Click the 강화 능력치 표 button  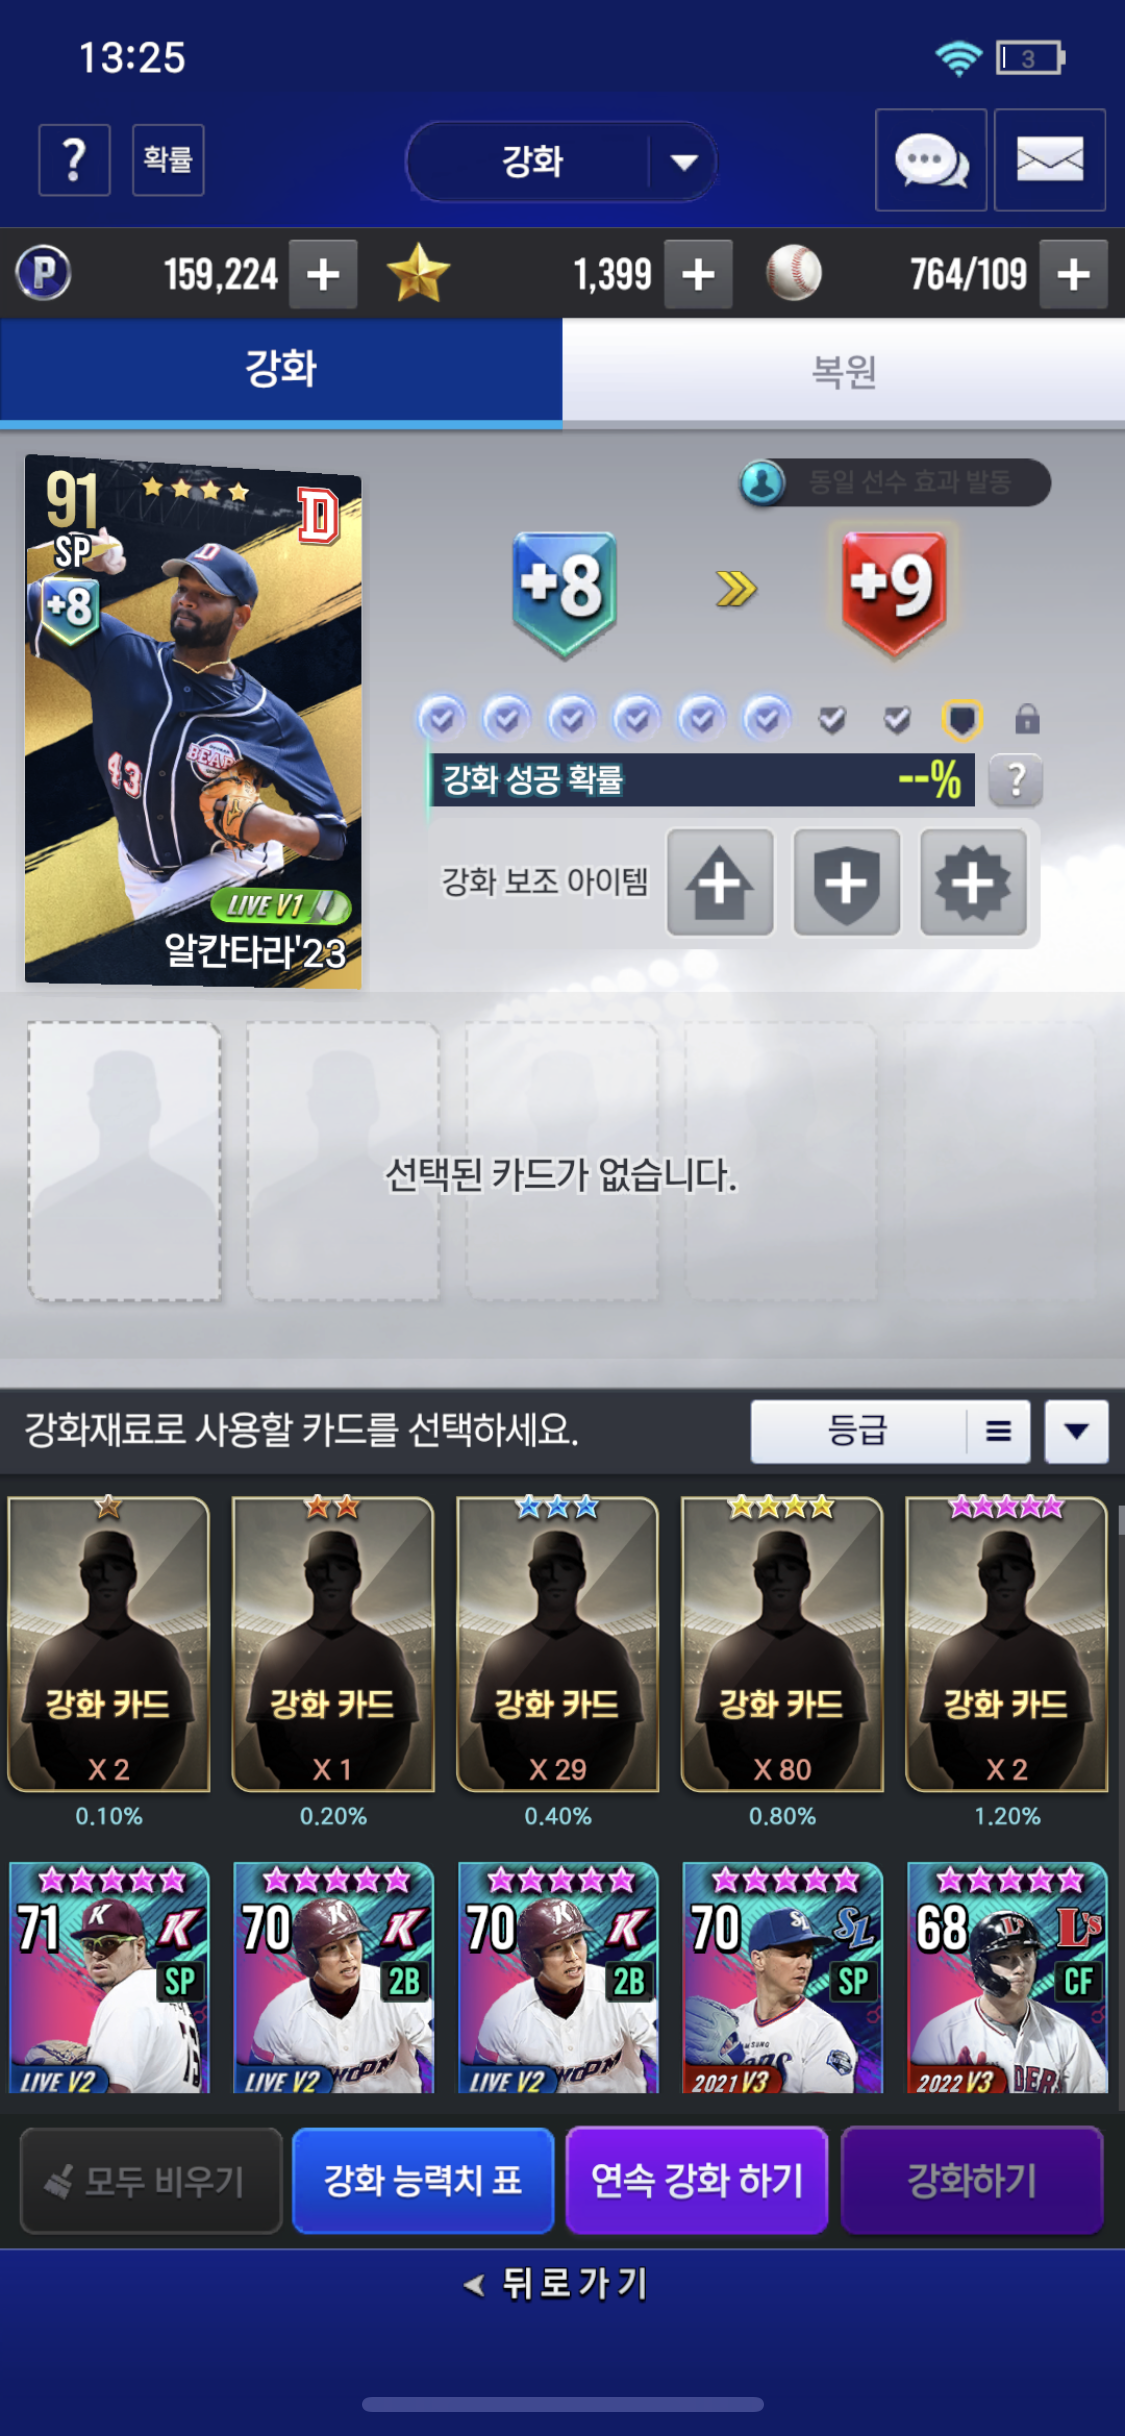[423, 2180]
